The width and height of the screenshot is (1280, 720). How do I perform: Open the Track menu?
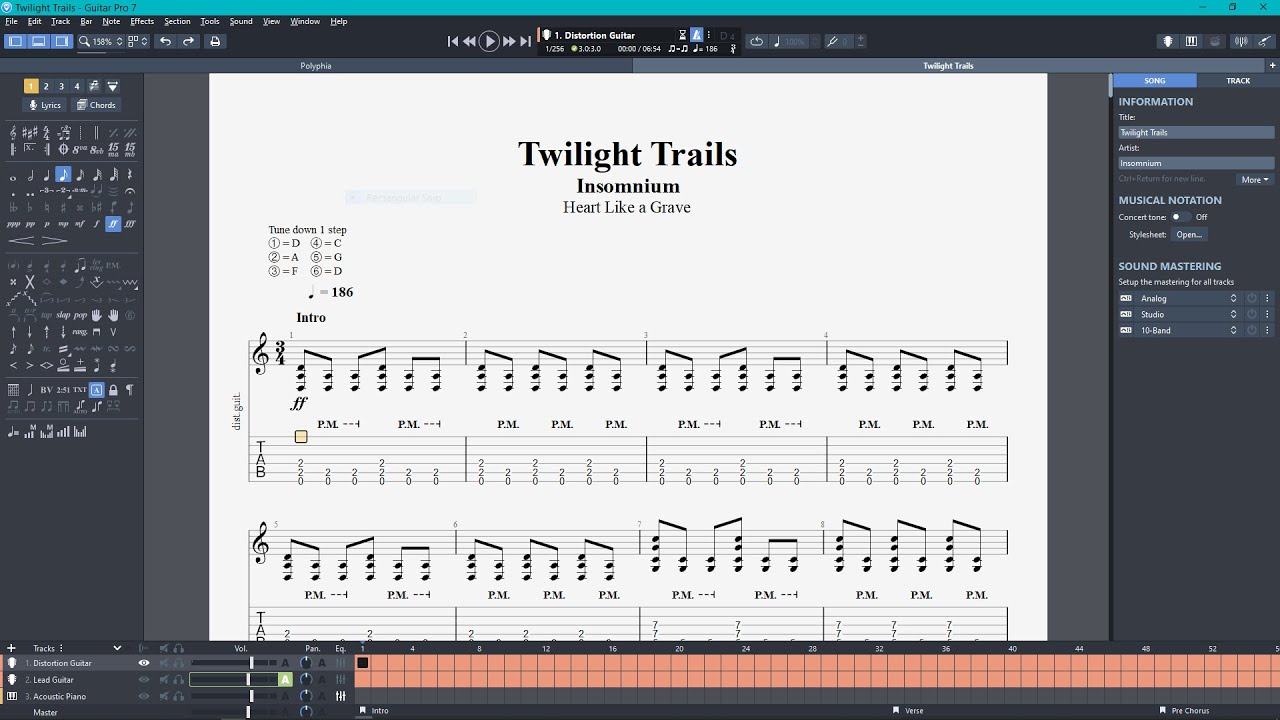click(60, 21)
